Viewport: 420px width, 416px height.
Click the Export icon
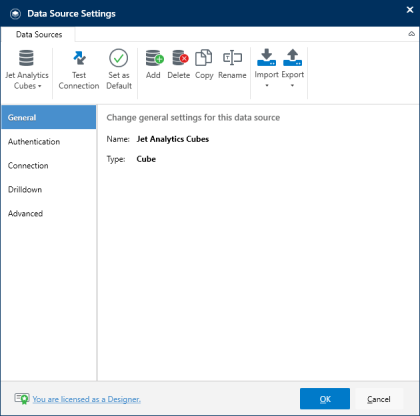coord(293,57)
